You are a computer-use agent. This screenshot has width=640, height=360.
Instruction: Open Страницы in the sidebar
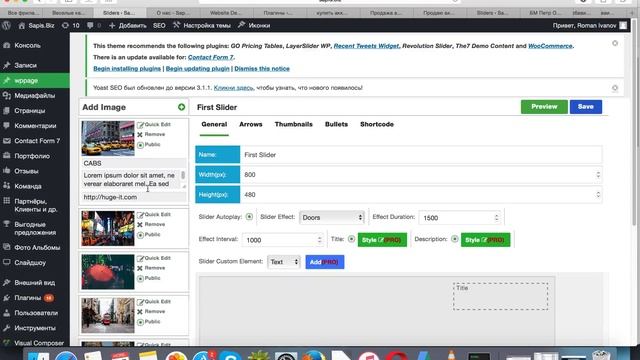29,111
